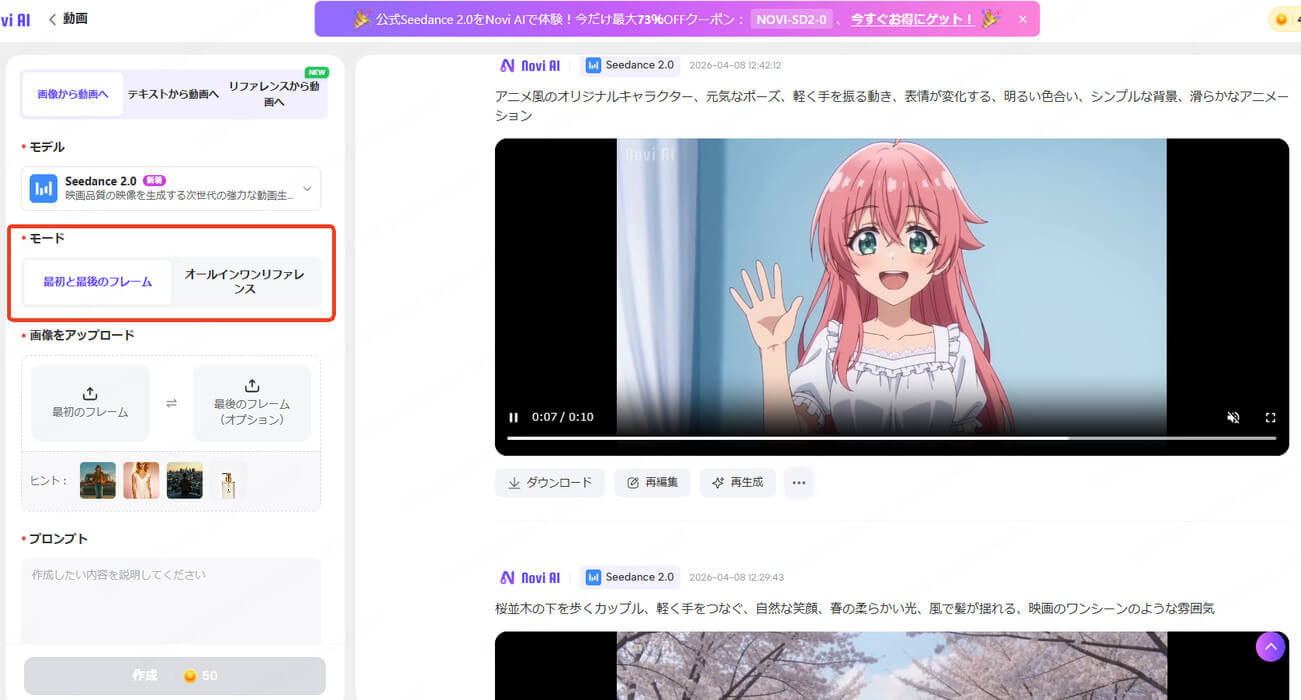
Task: Click Seedance 2.0 badge dated 12:29:43
Action: pyautogui.click(x=630, y=577)
